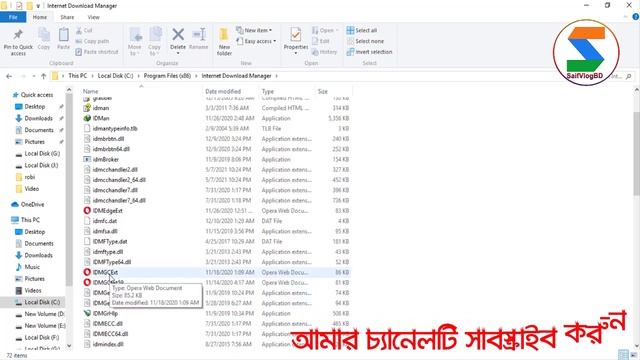Click the Cut command
The height and width of the screenshot is (360, 640).
point(84,30)
